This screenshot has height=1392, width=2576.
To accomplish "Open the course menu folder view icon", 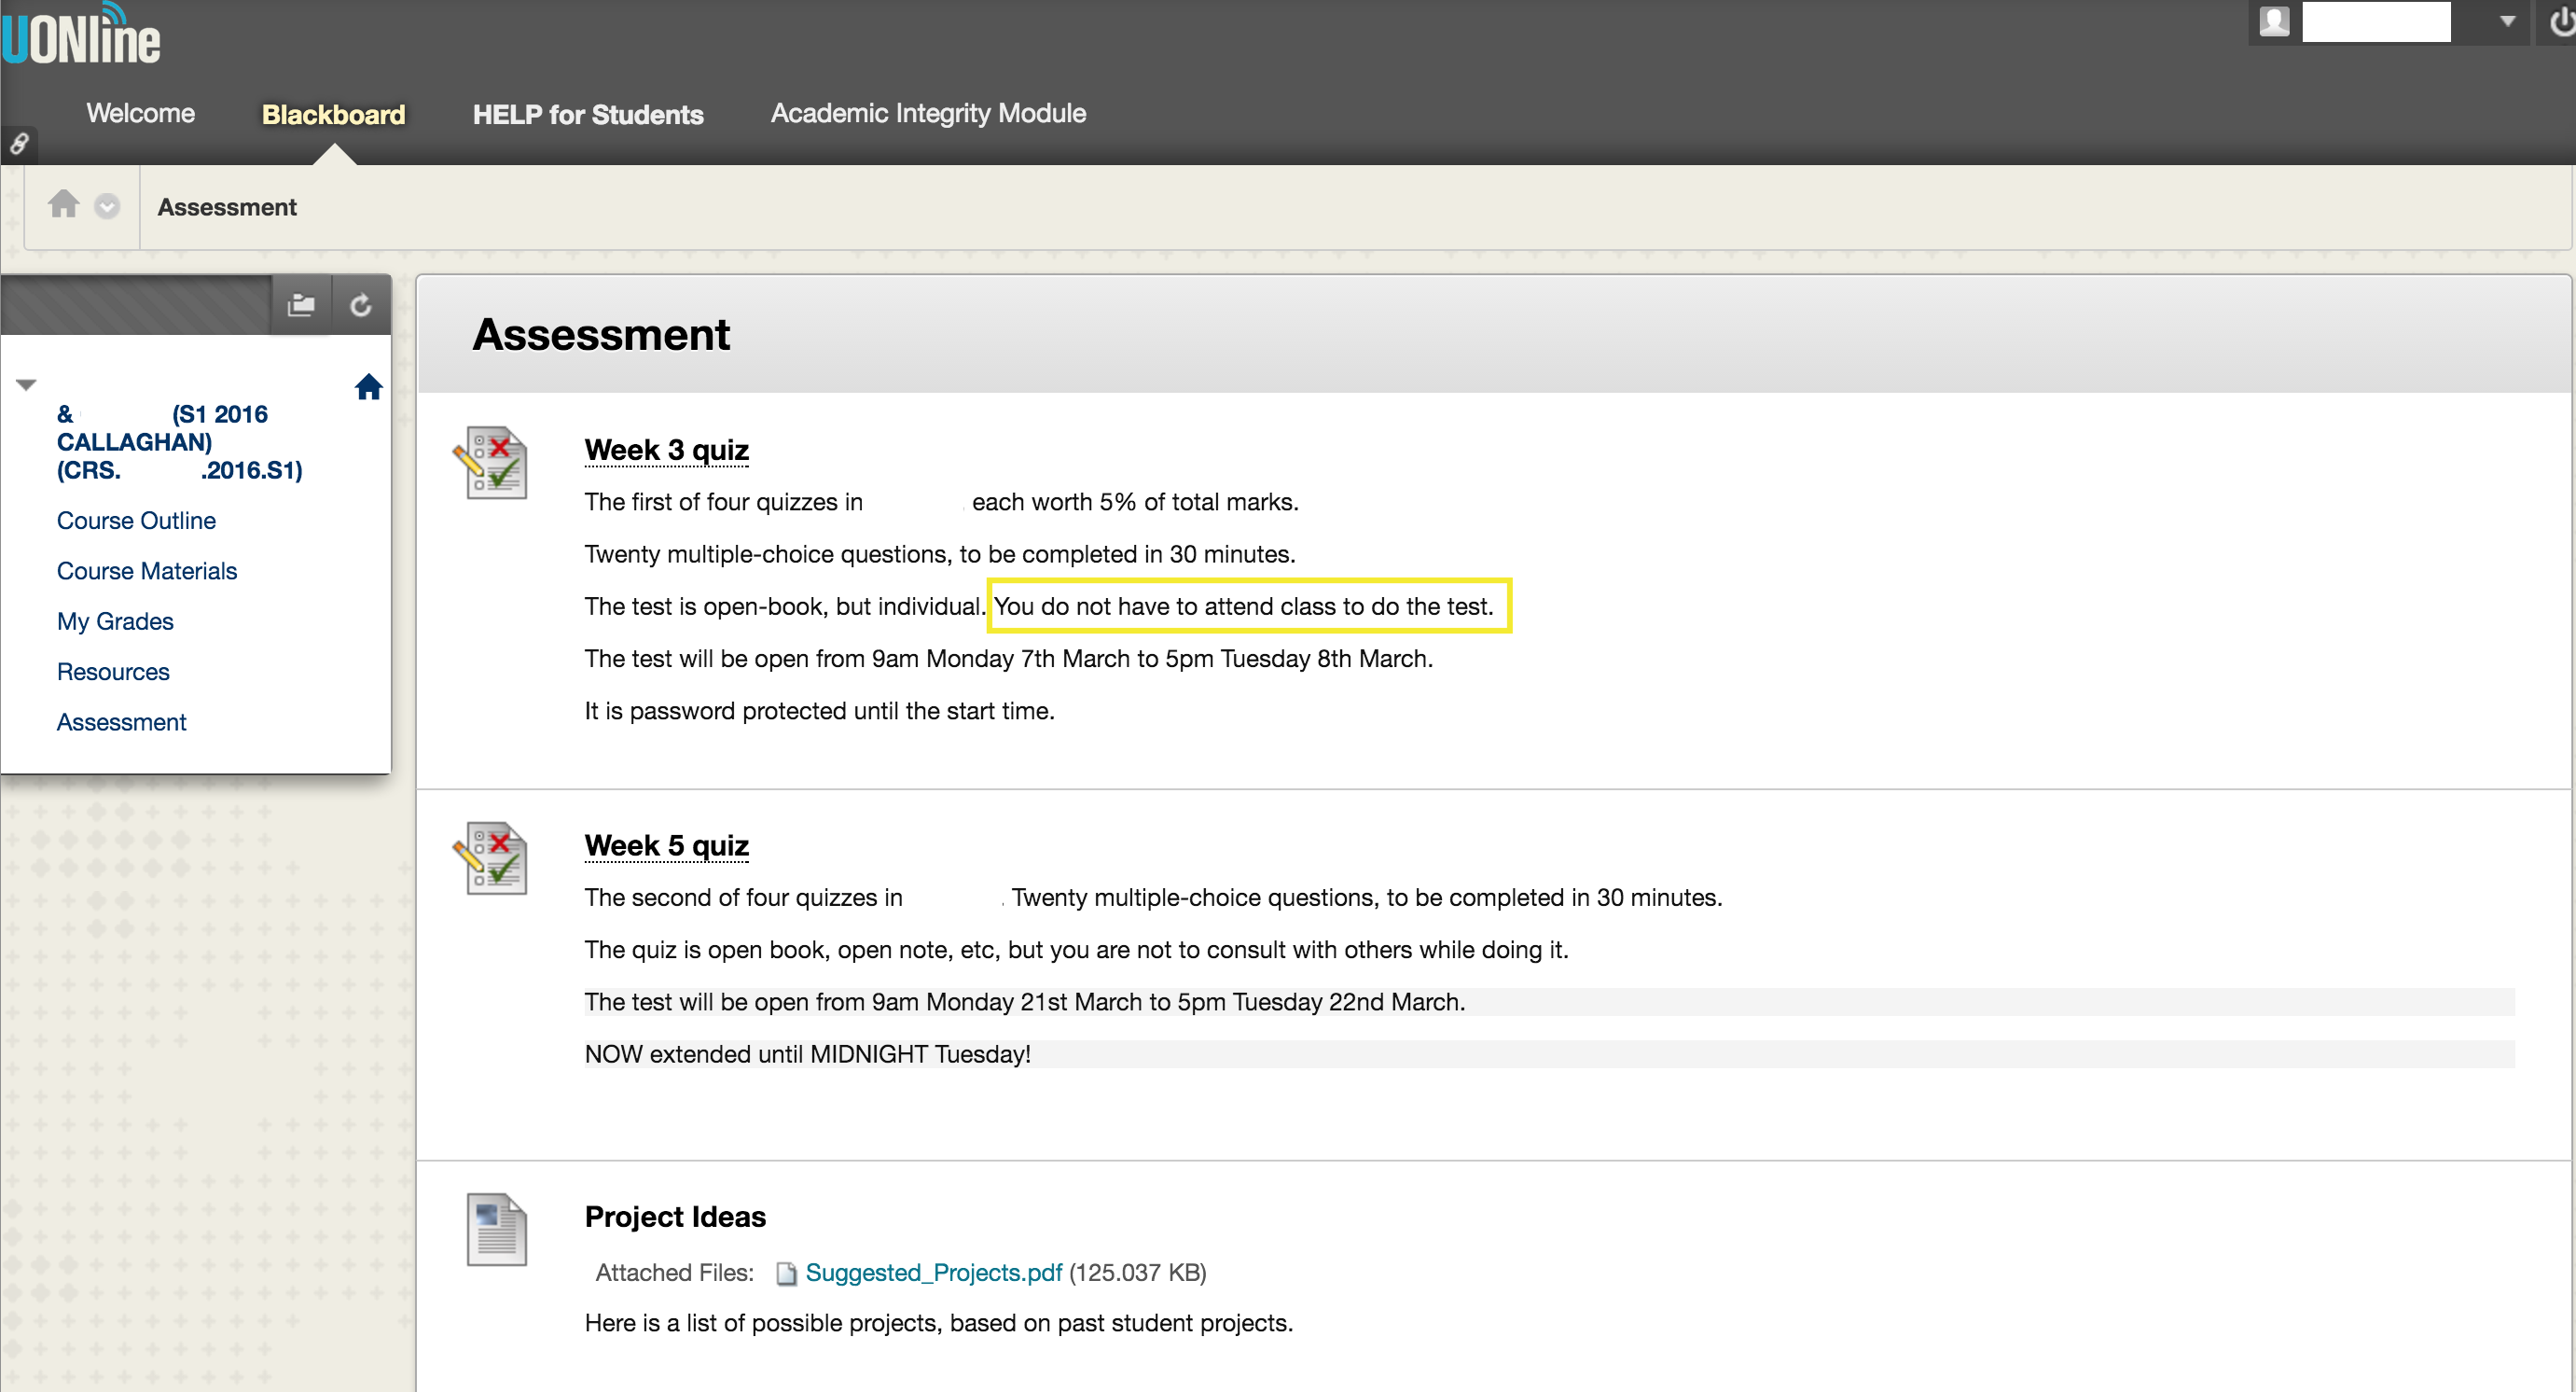I will point(301,305).
